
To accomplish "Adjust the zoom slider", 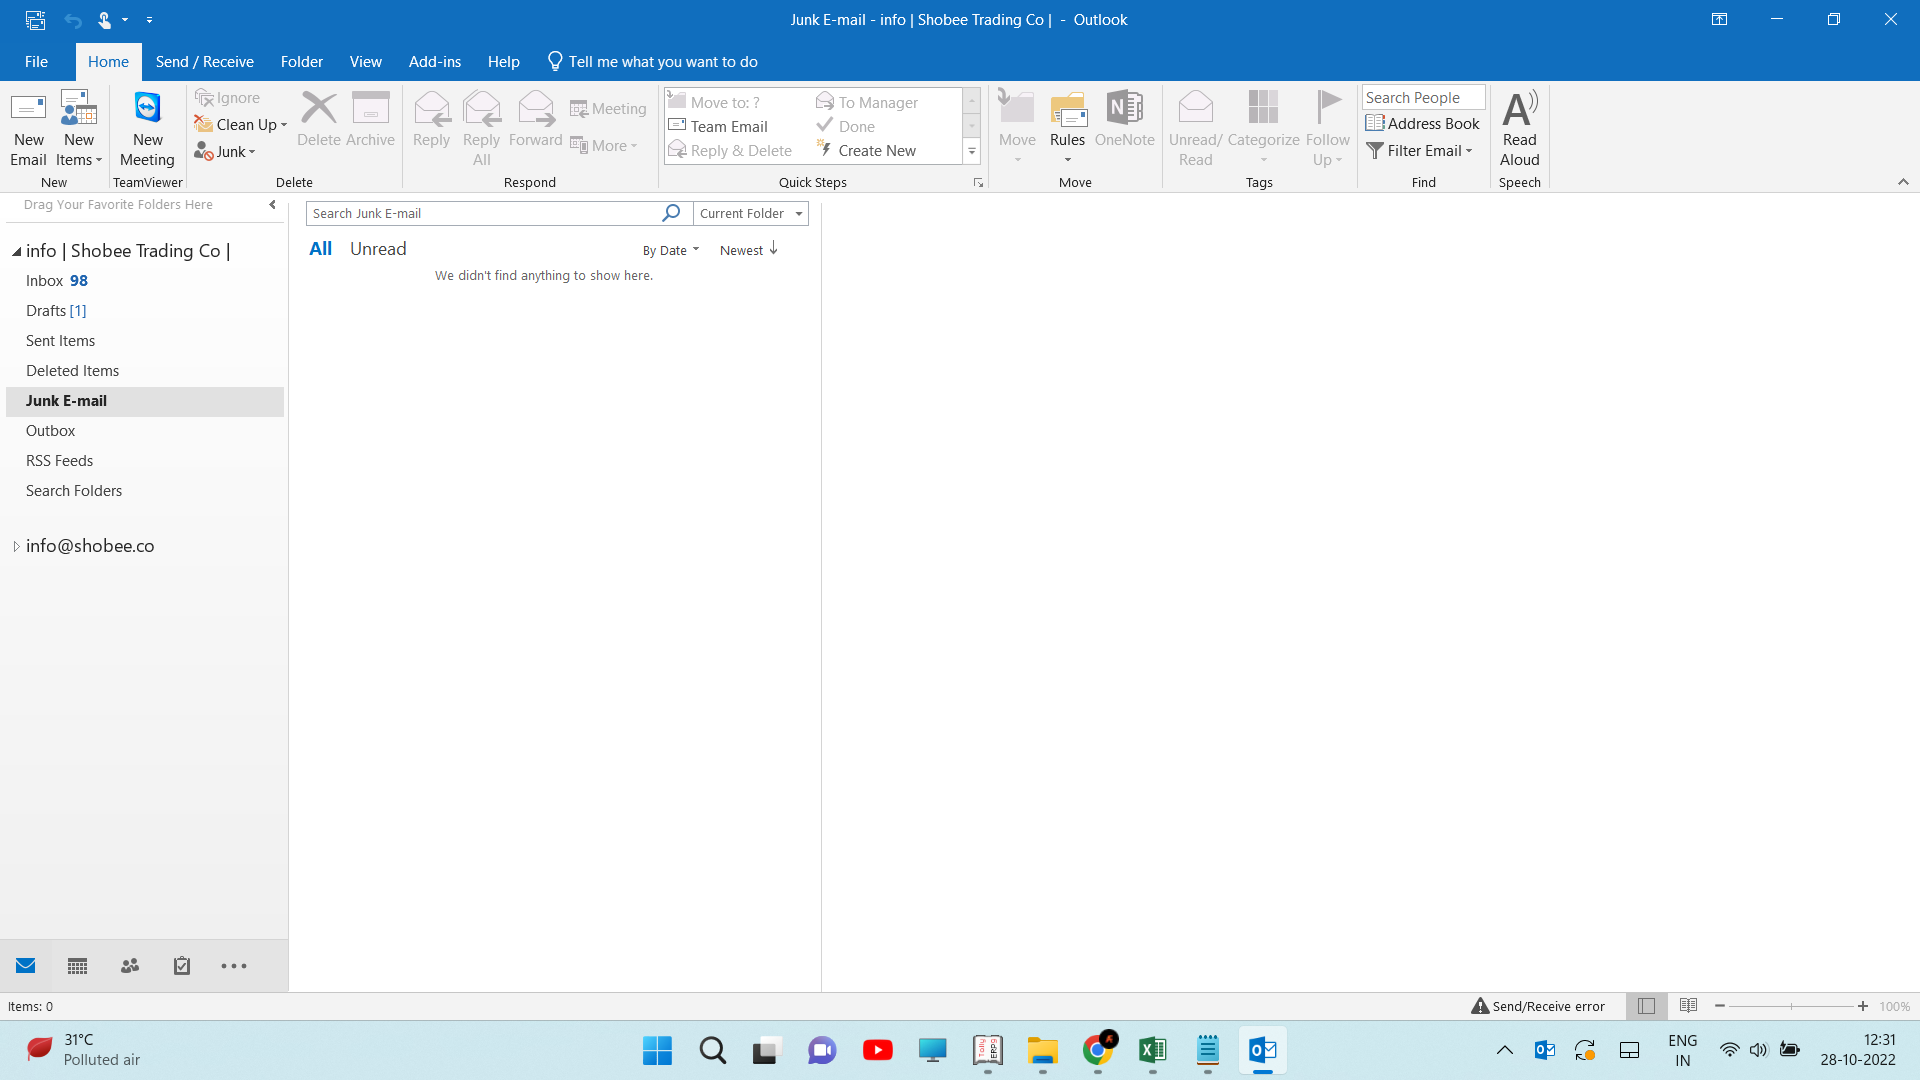I will [1791, 1006].
